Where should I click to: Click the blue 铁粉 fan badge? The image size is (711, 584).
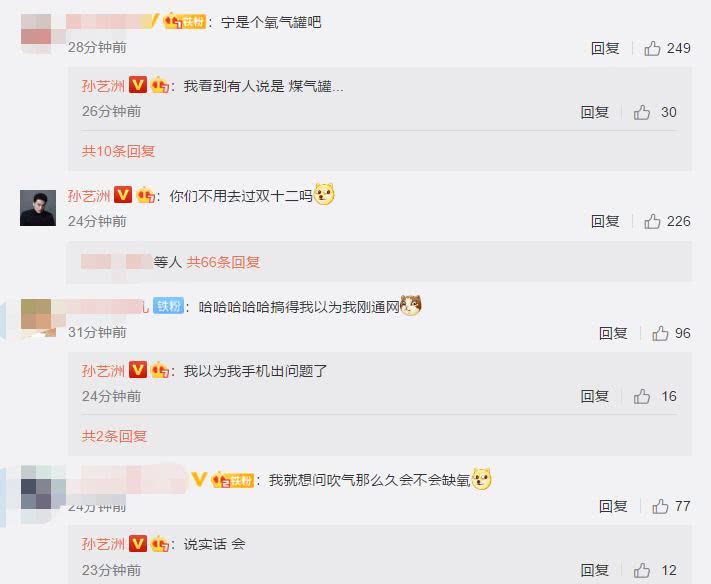click(168, 306)
